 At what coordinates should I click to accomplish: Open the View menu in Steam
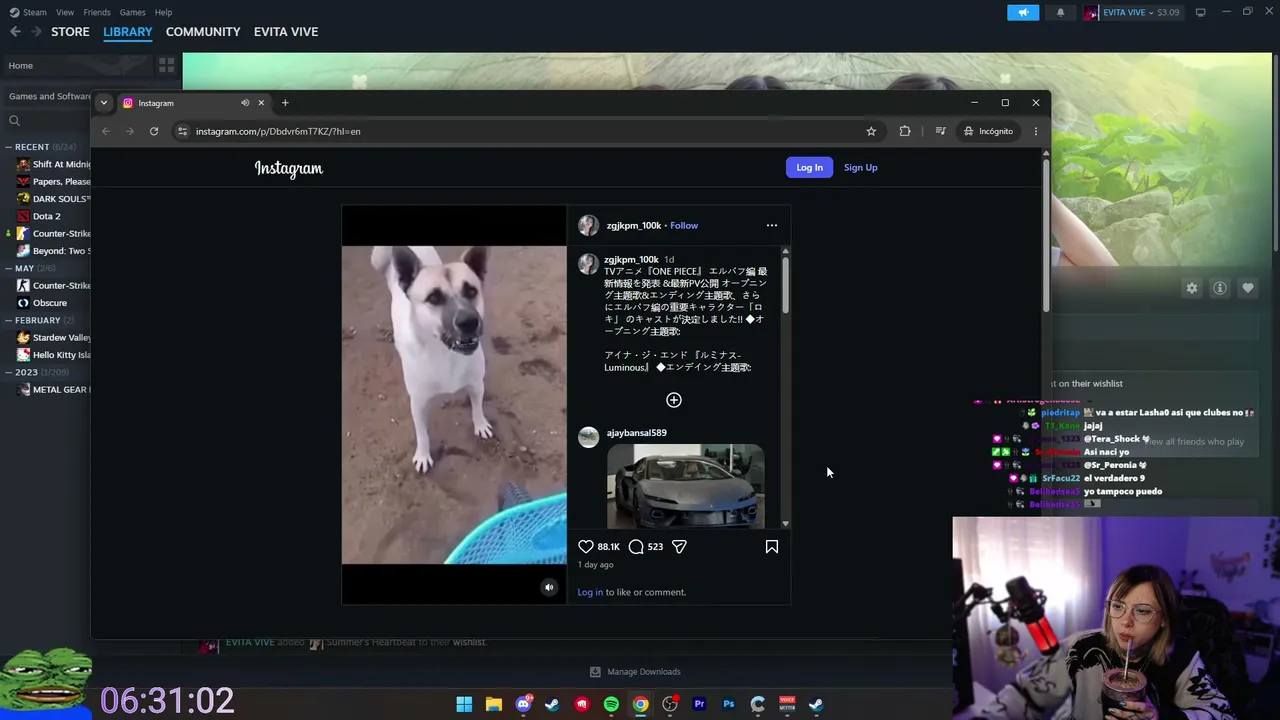click(x=65, y=12)
